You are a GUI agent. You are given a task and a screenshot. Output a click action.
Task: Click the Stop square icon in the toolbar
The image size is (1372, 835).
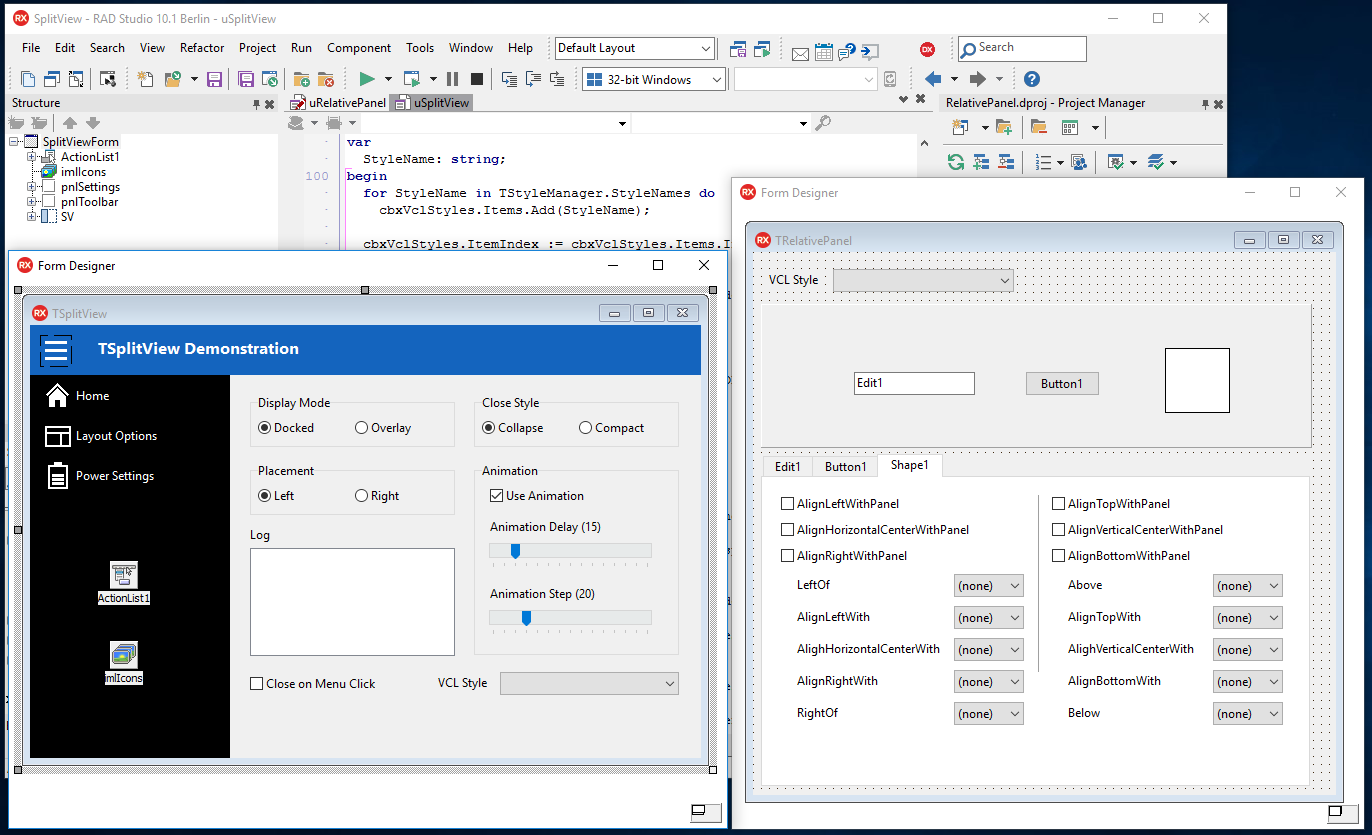point(477,79)
